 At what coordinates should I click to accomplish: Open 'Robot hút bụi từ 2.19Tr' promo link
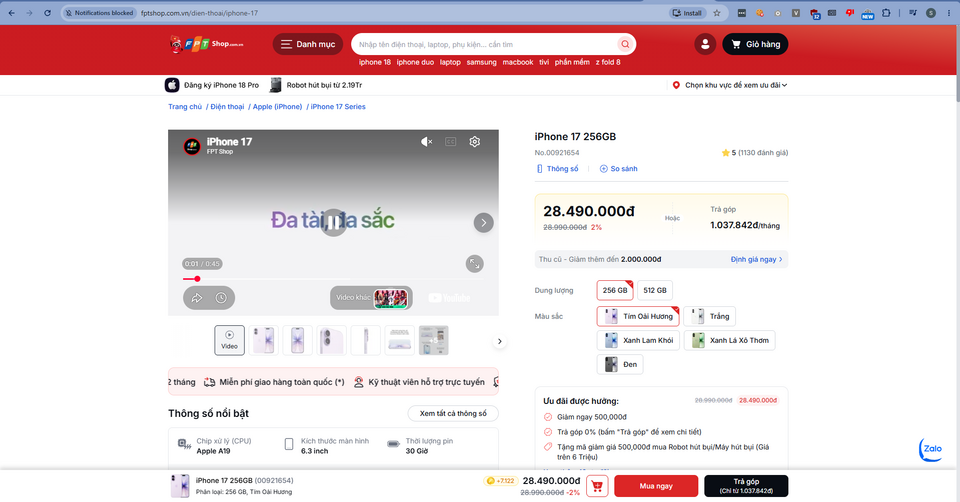coord(317,85)
